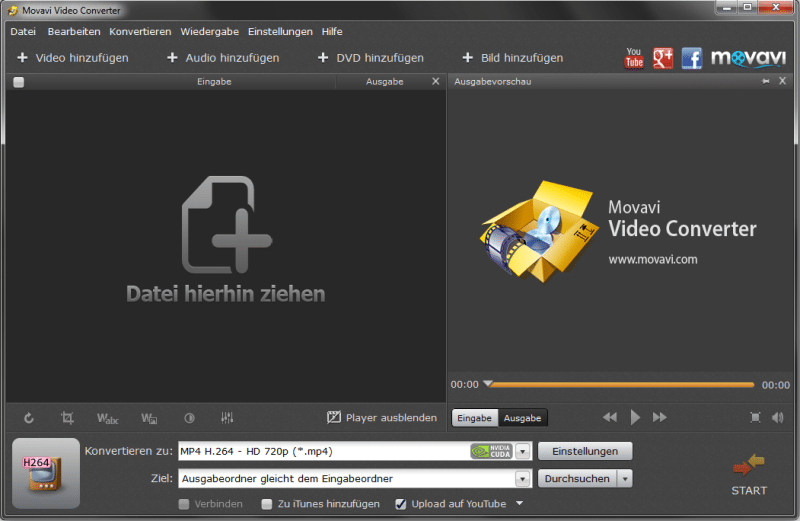Image resolution: width=800 pixels, height=521 pixels.
Task: Expand the Konvertieren zu format dropdown
Action: (x=522, y=452)
